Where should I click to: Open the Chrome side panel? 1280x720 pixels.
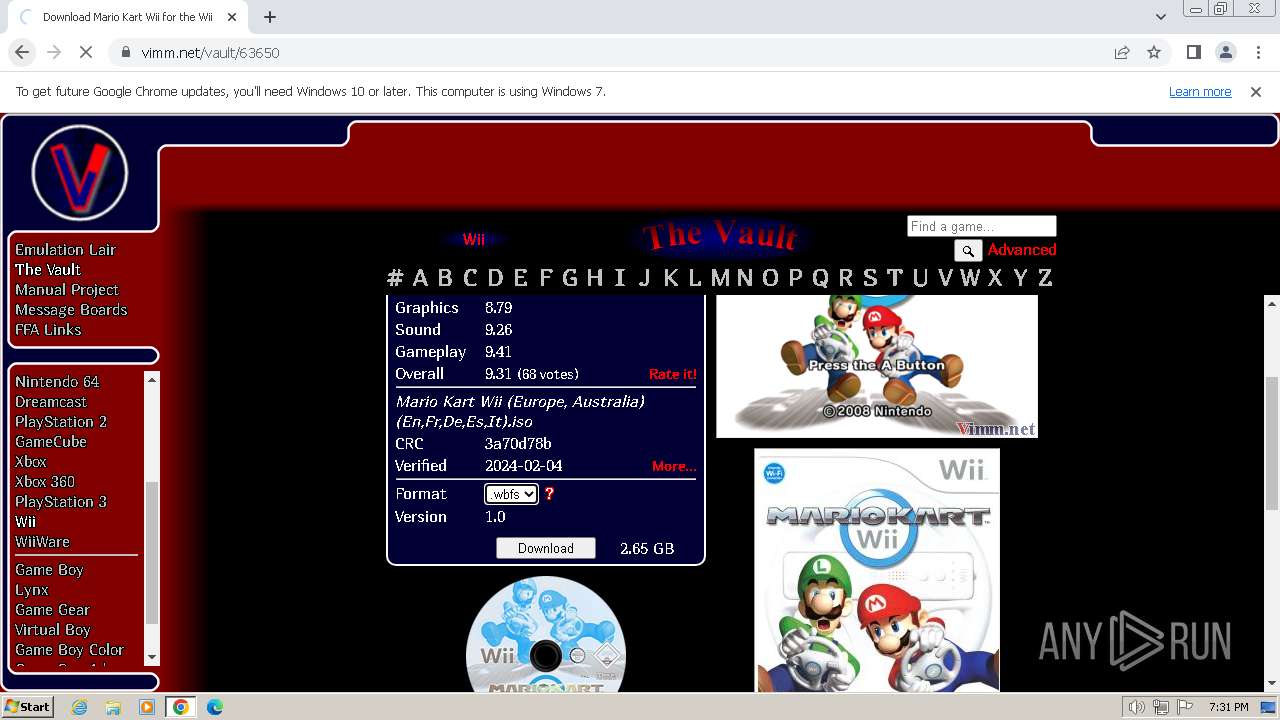1194,53
